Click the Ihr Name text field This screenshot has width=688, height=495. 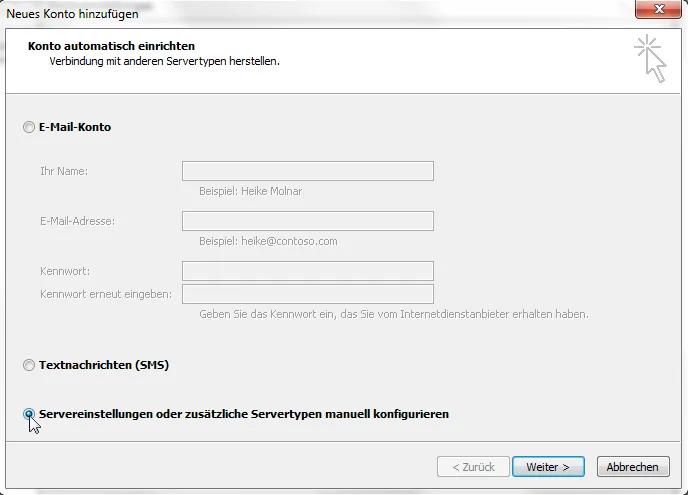coord(307,171)
